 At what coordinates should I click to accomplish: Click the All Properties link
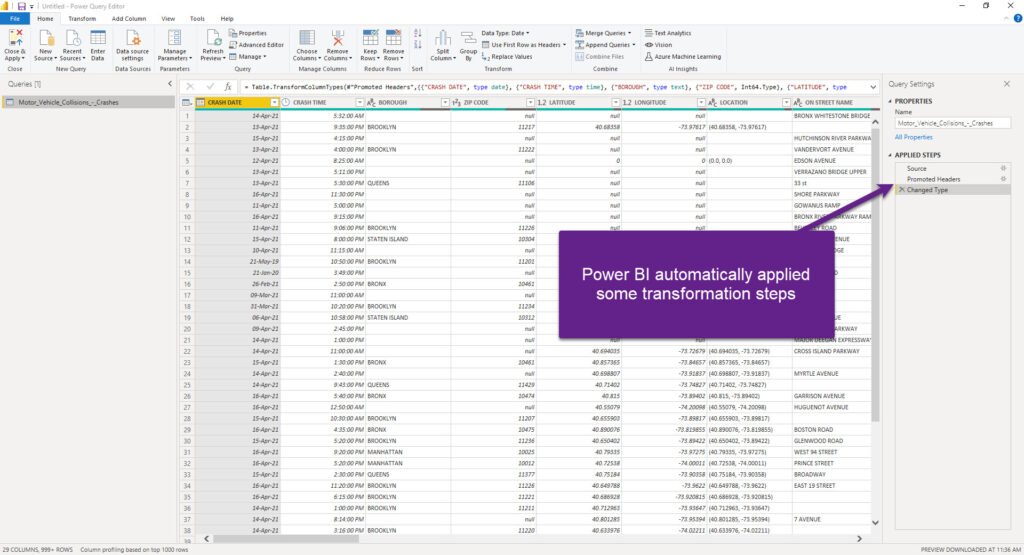click(x=914, y=137)
